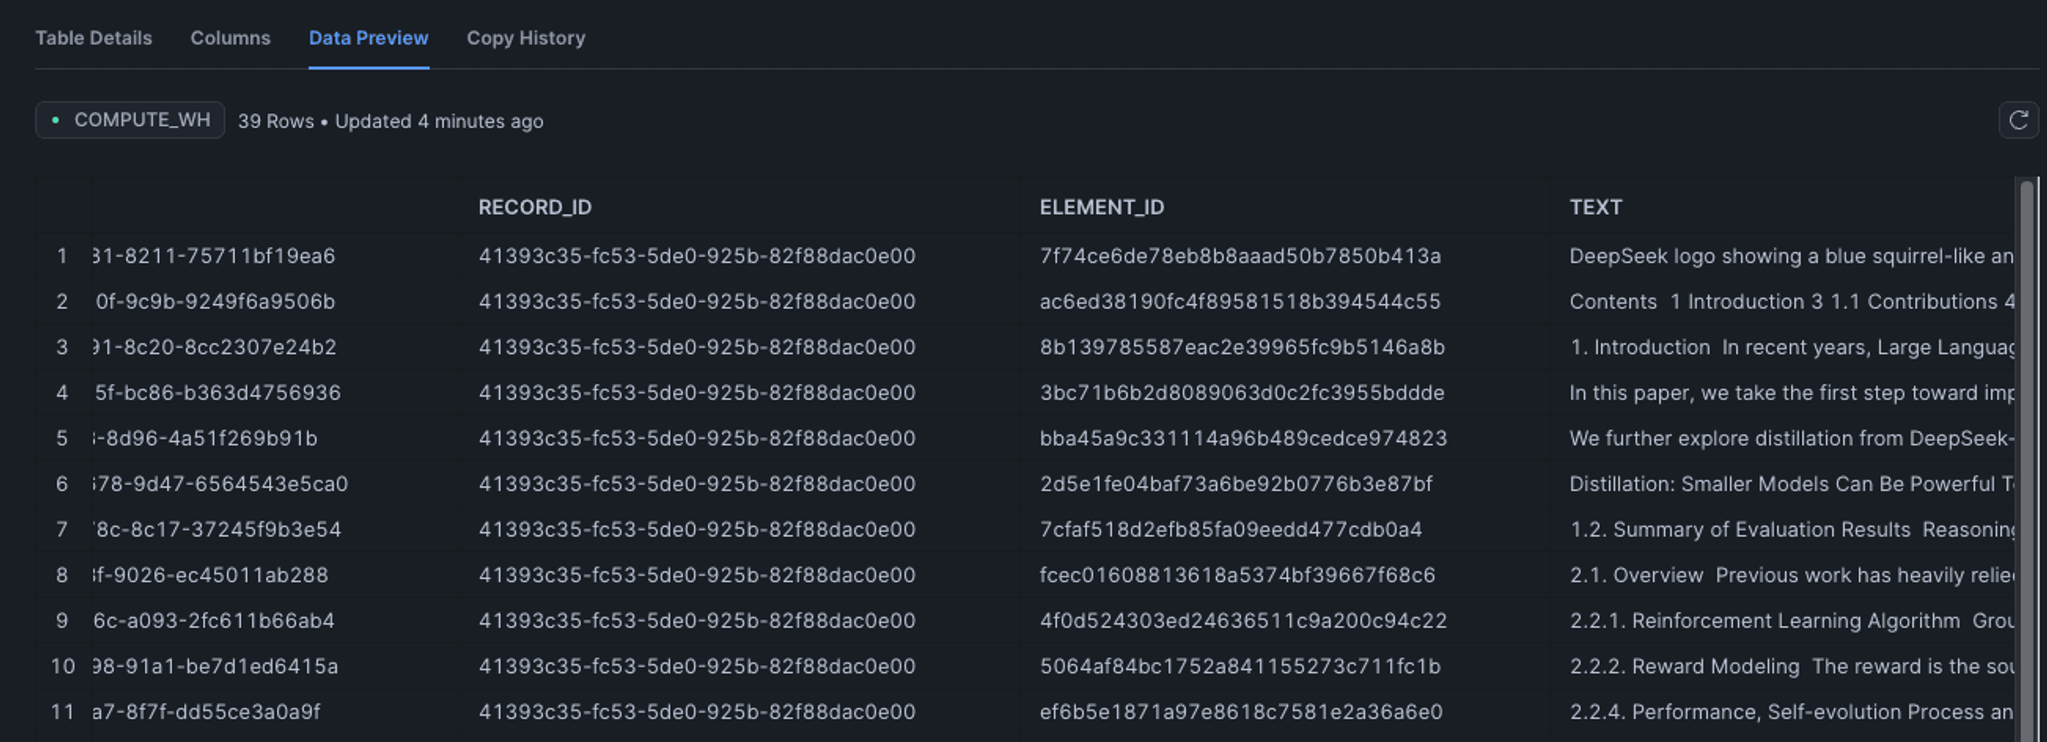The height and width of the screenshot is (742, 2047).
Task: Select the Data Preview tab
Action: click(x=368, y=38)
